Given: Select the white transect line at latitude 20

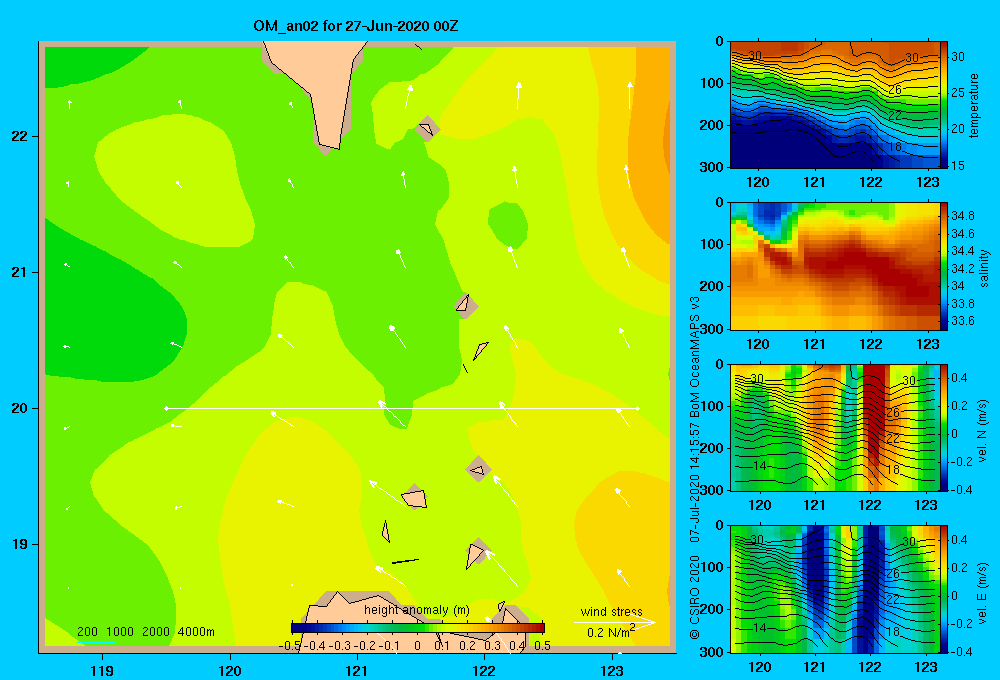Looking at the screenshot, I should [x=402, y=408].
